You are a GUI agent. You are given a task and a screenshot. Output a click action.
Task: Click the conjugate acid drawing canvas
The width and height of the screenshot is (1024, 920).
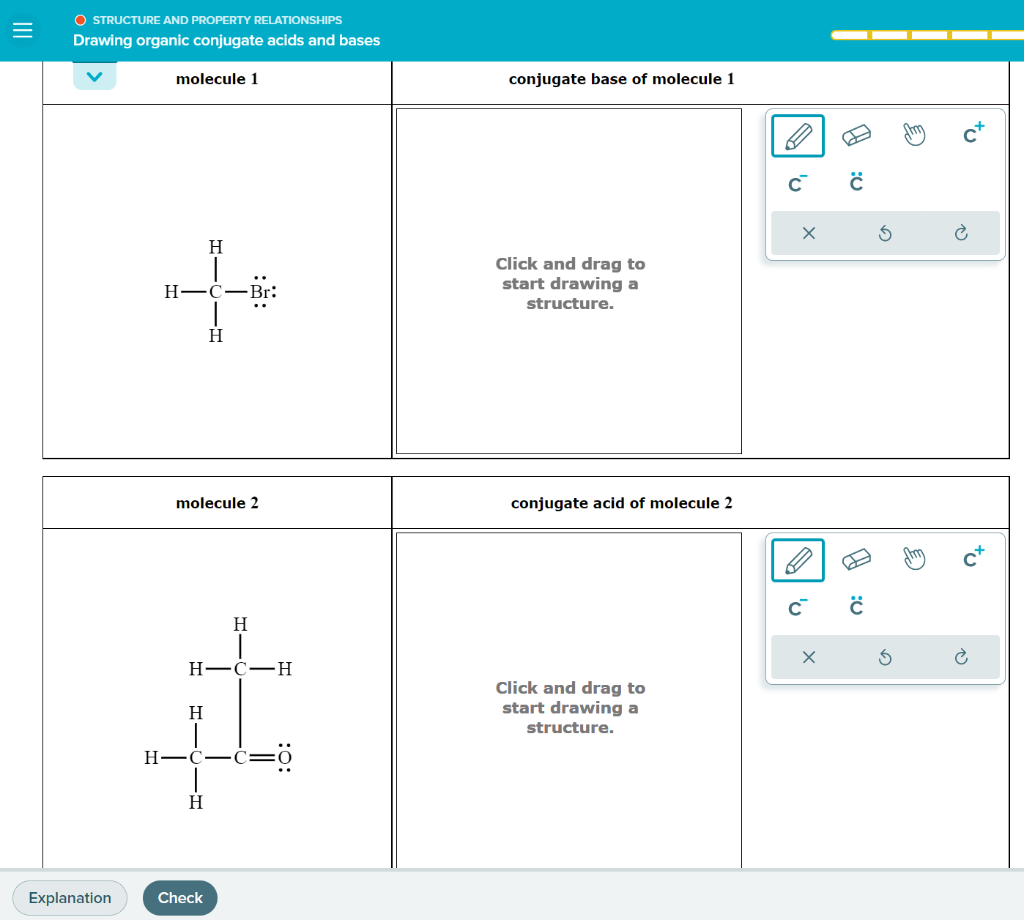569,700
